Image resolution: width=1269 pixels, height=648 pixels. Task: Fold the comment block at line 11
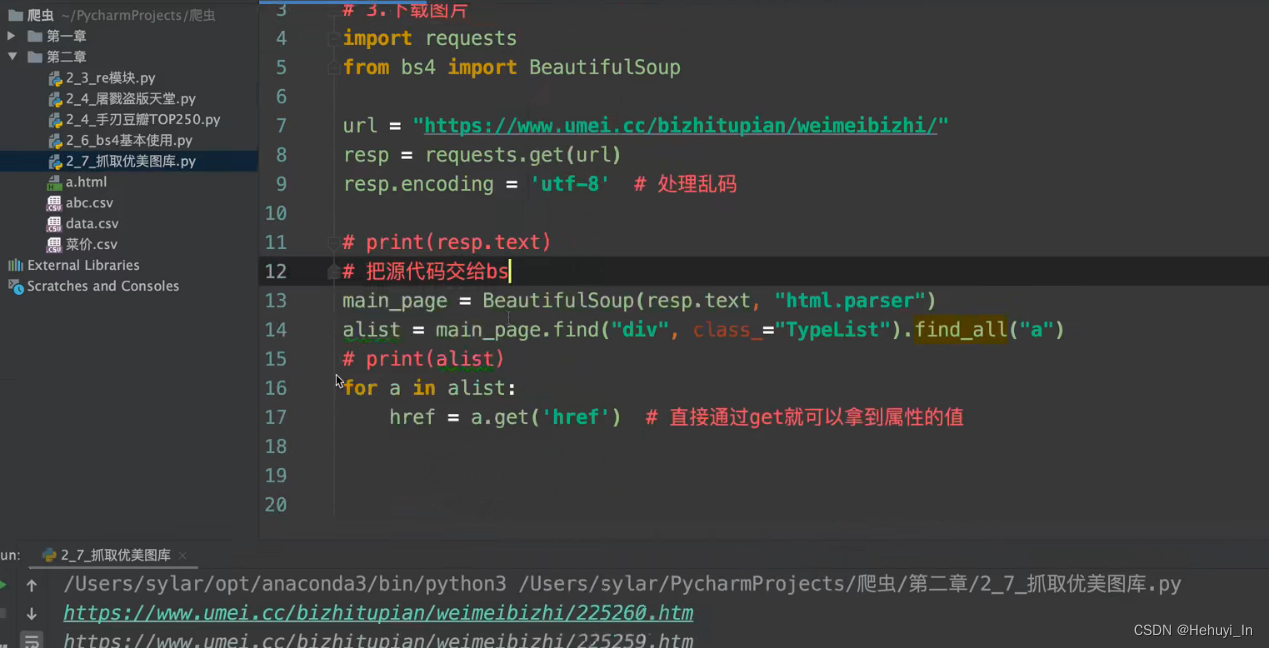tap(334, 243)
